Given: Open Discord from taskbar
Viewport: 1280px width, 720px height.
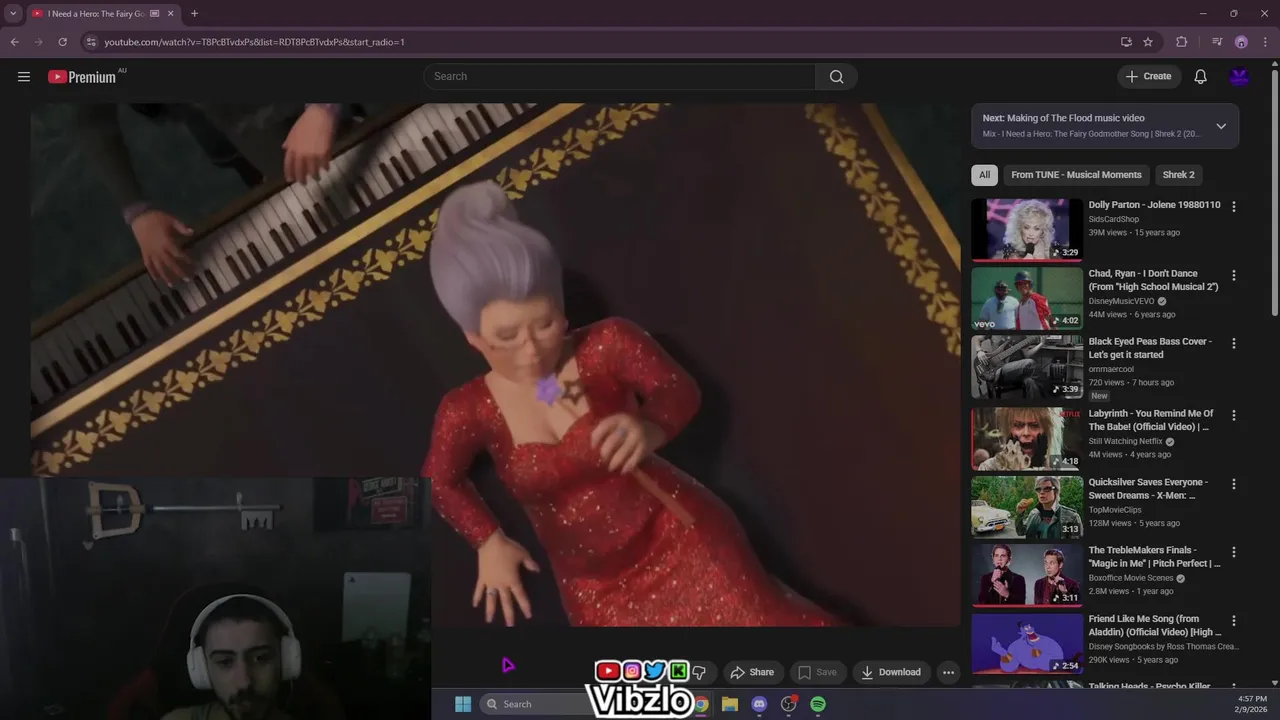Looking at the screenshot, I should tap(759, 704).
